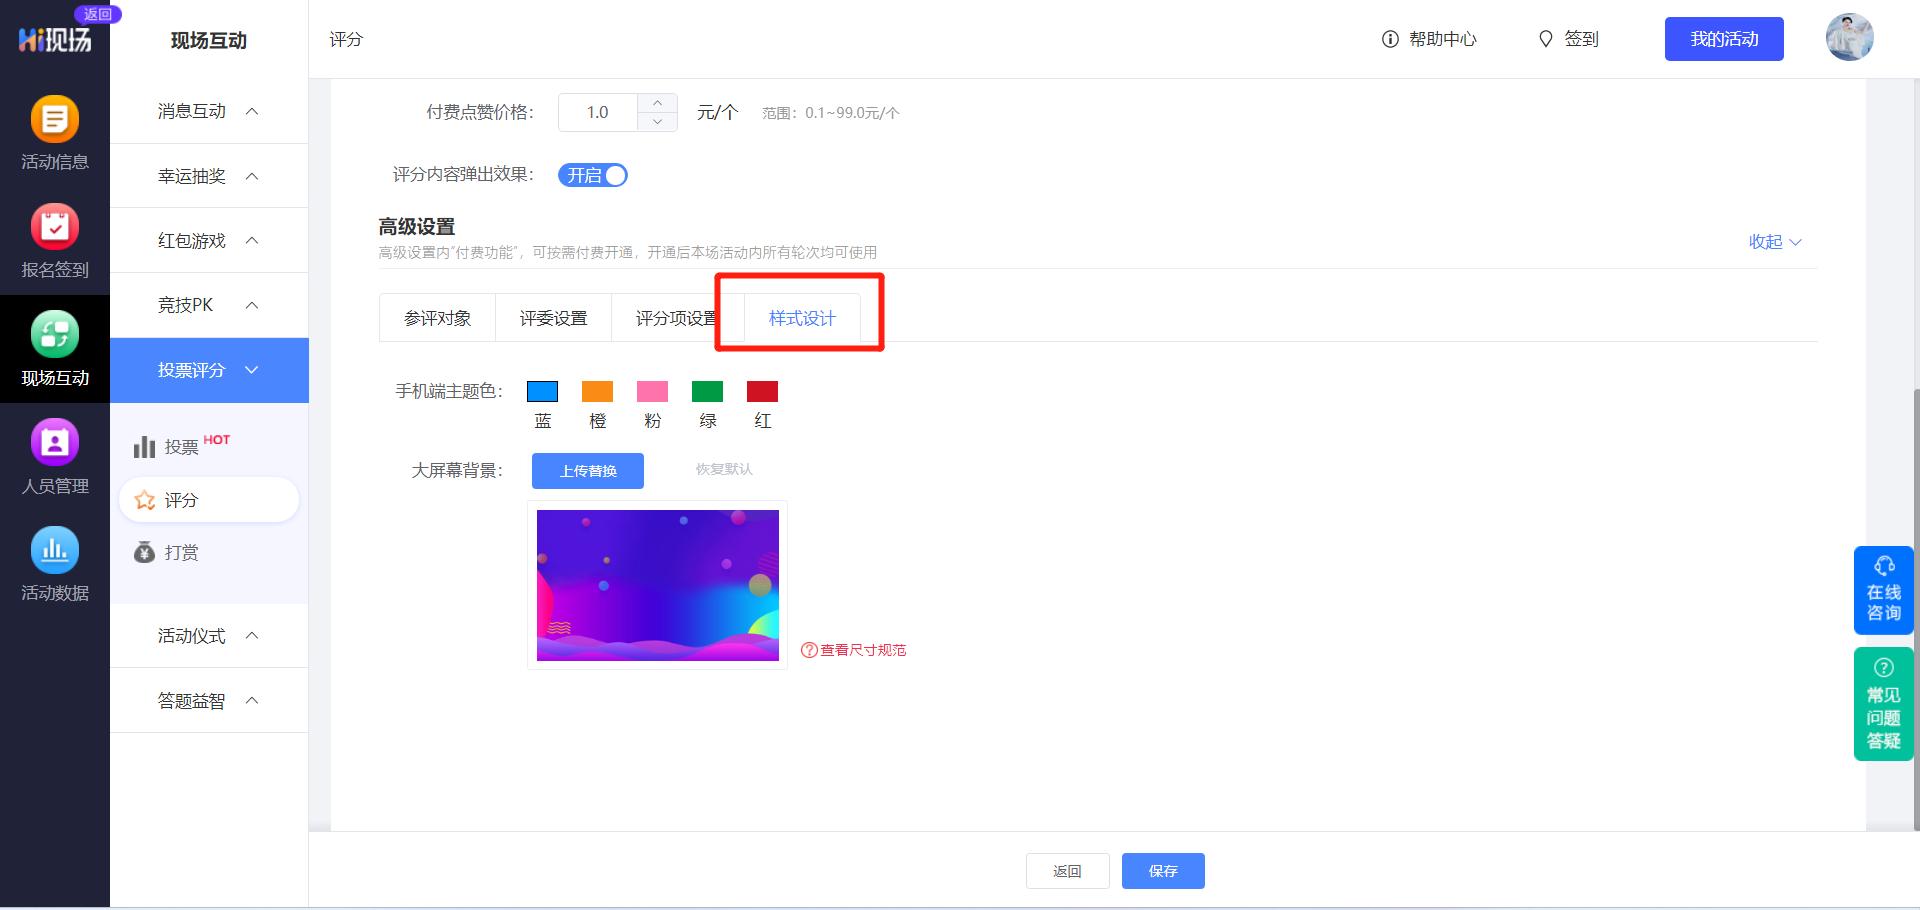Disable the 评分内容弹出效果 switch
Viewport: 1920px width, 910px height.
click(593, 175)
